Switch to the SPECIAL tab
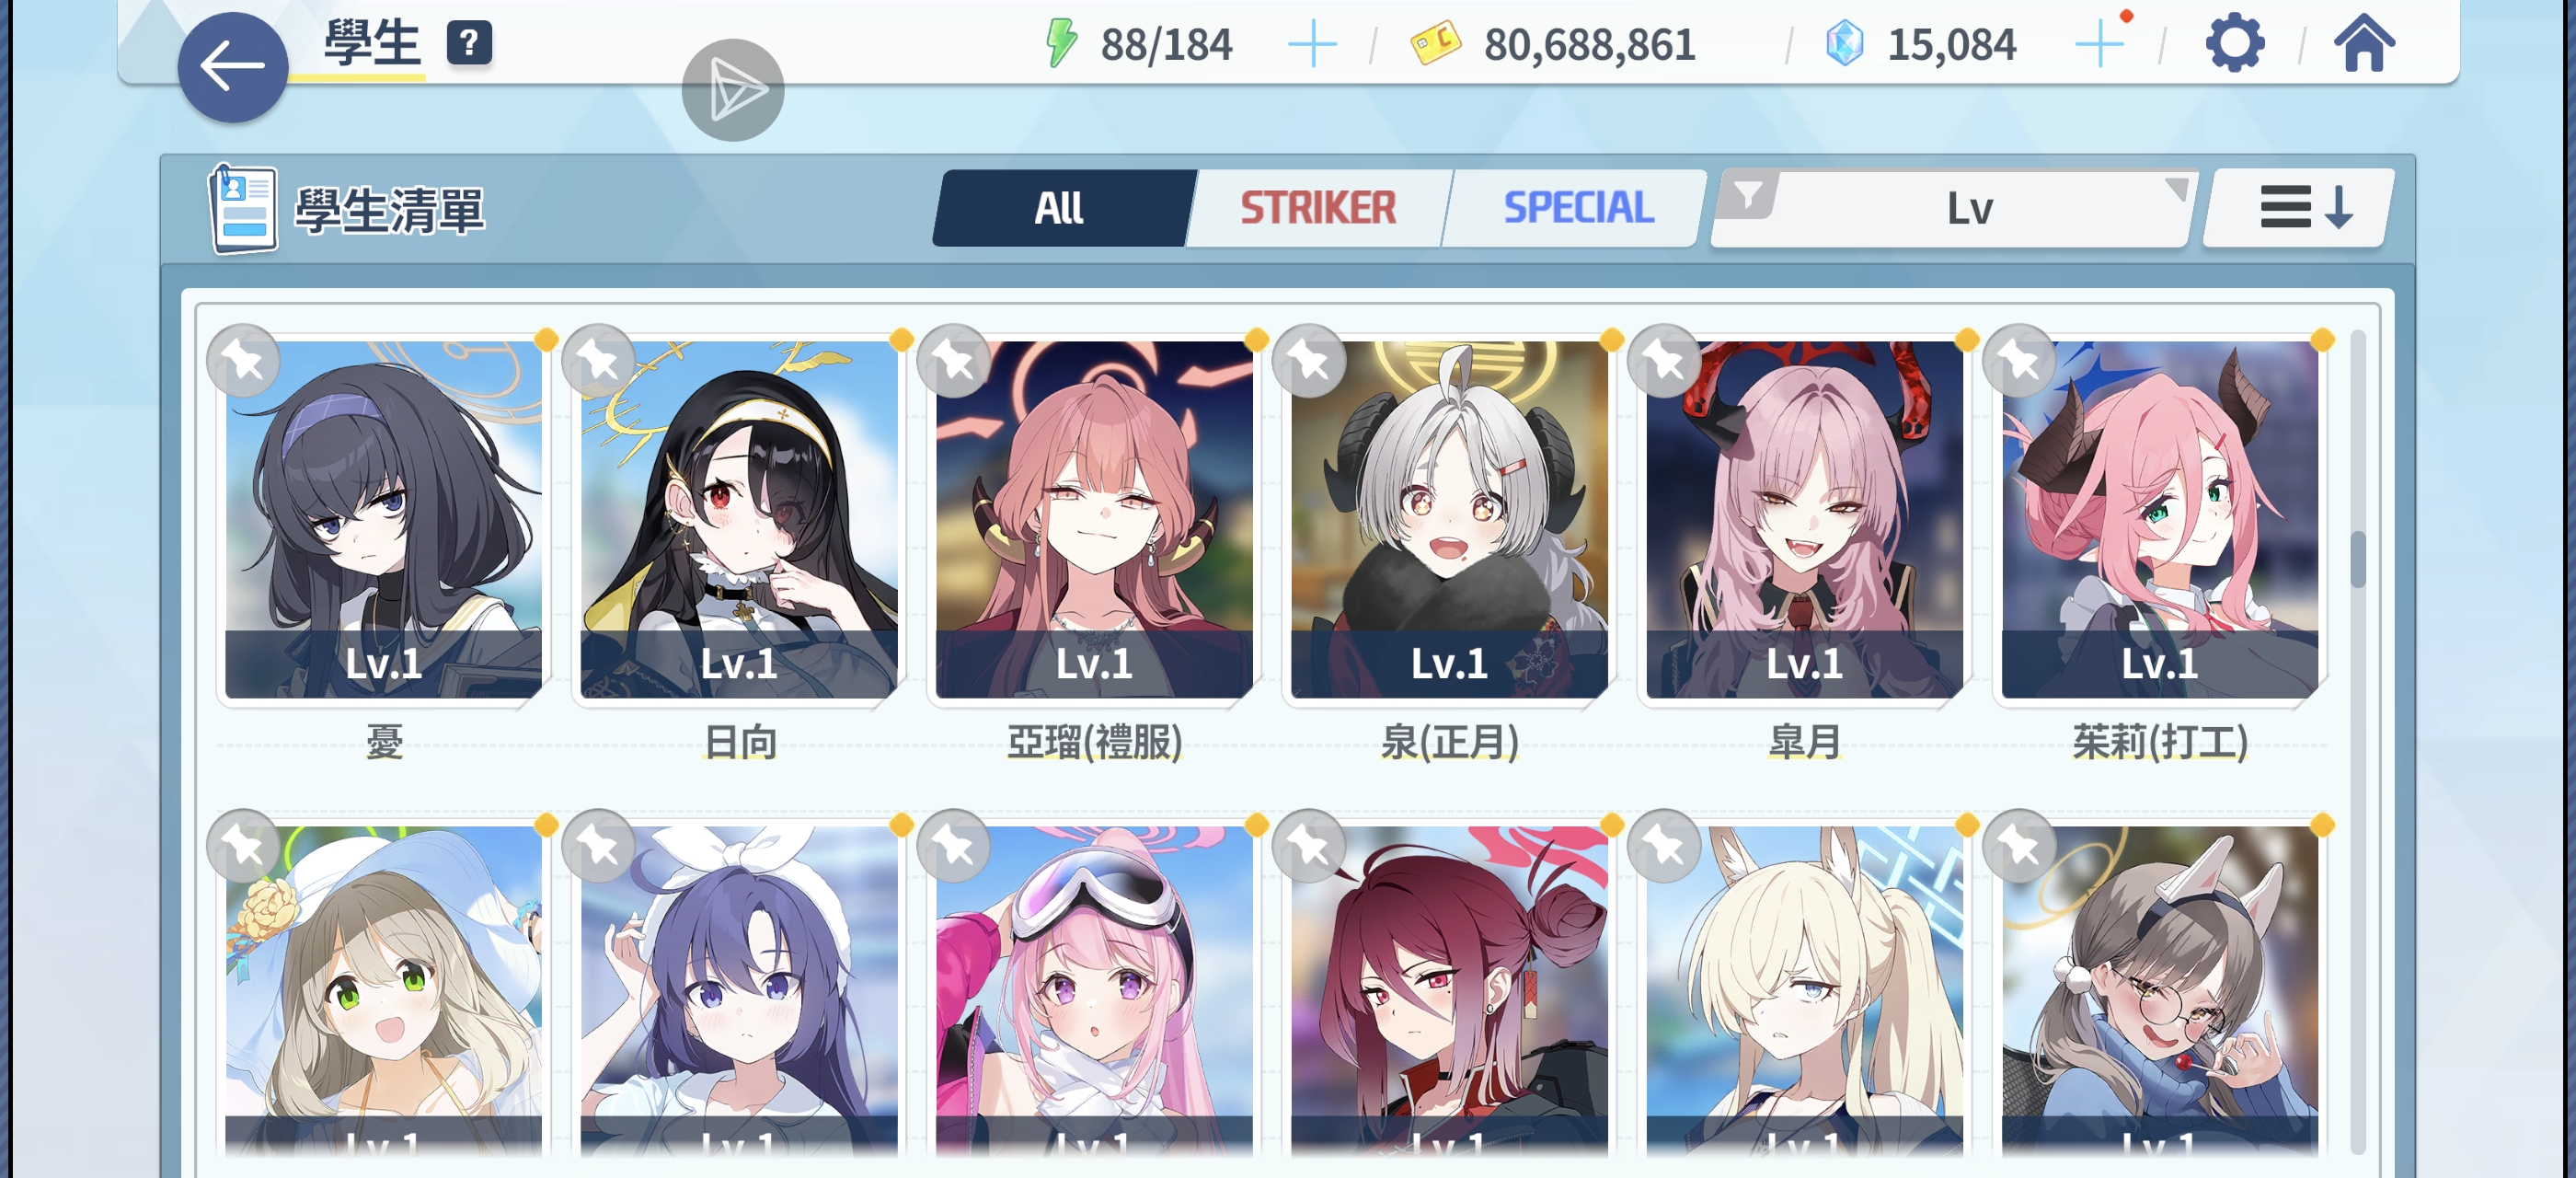 point(1577,208)
